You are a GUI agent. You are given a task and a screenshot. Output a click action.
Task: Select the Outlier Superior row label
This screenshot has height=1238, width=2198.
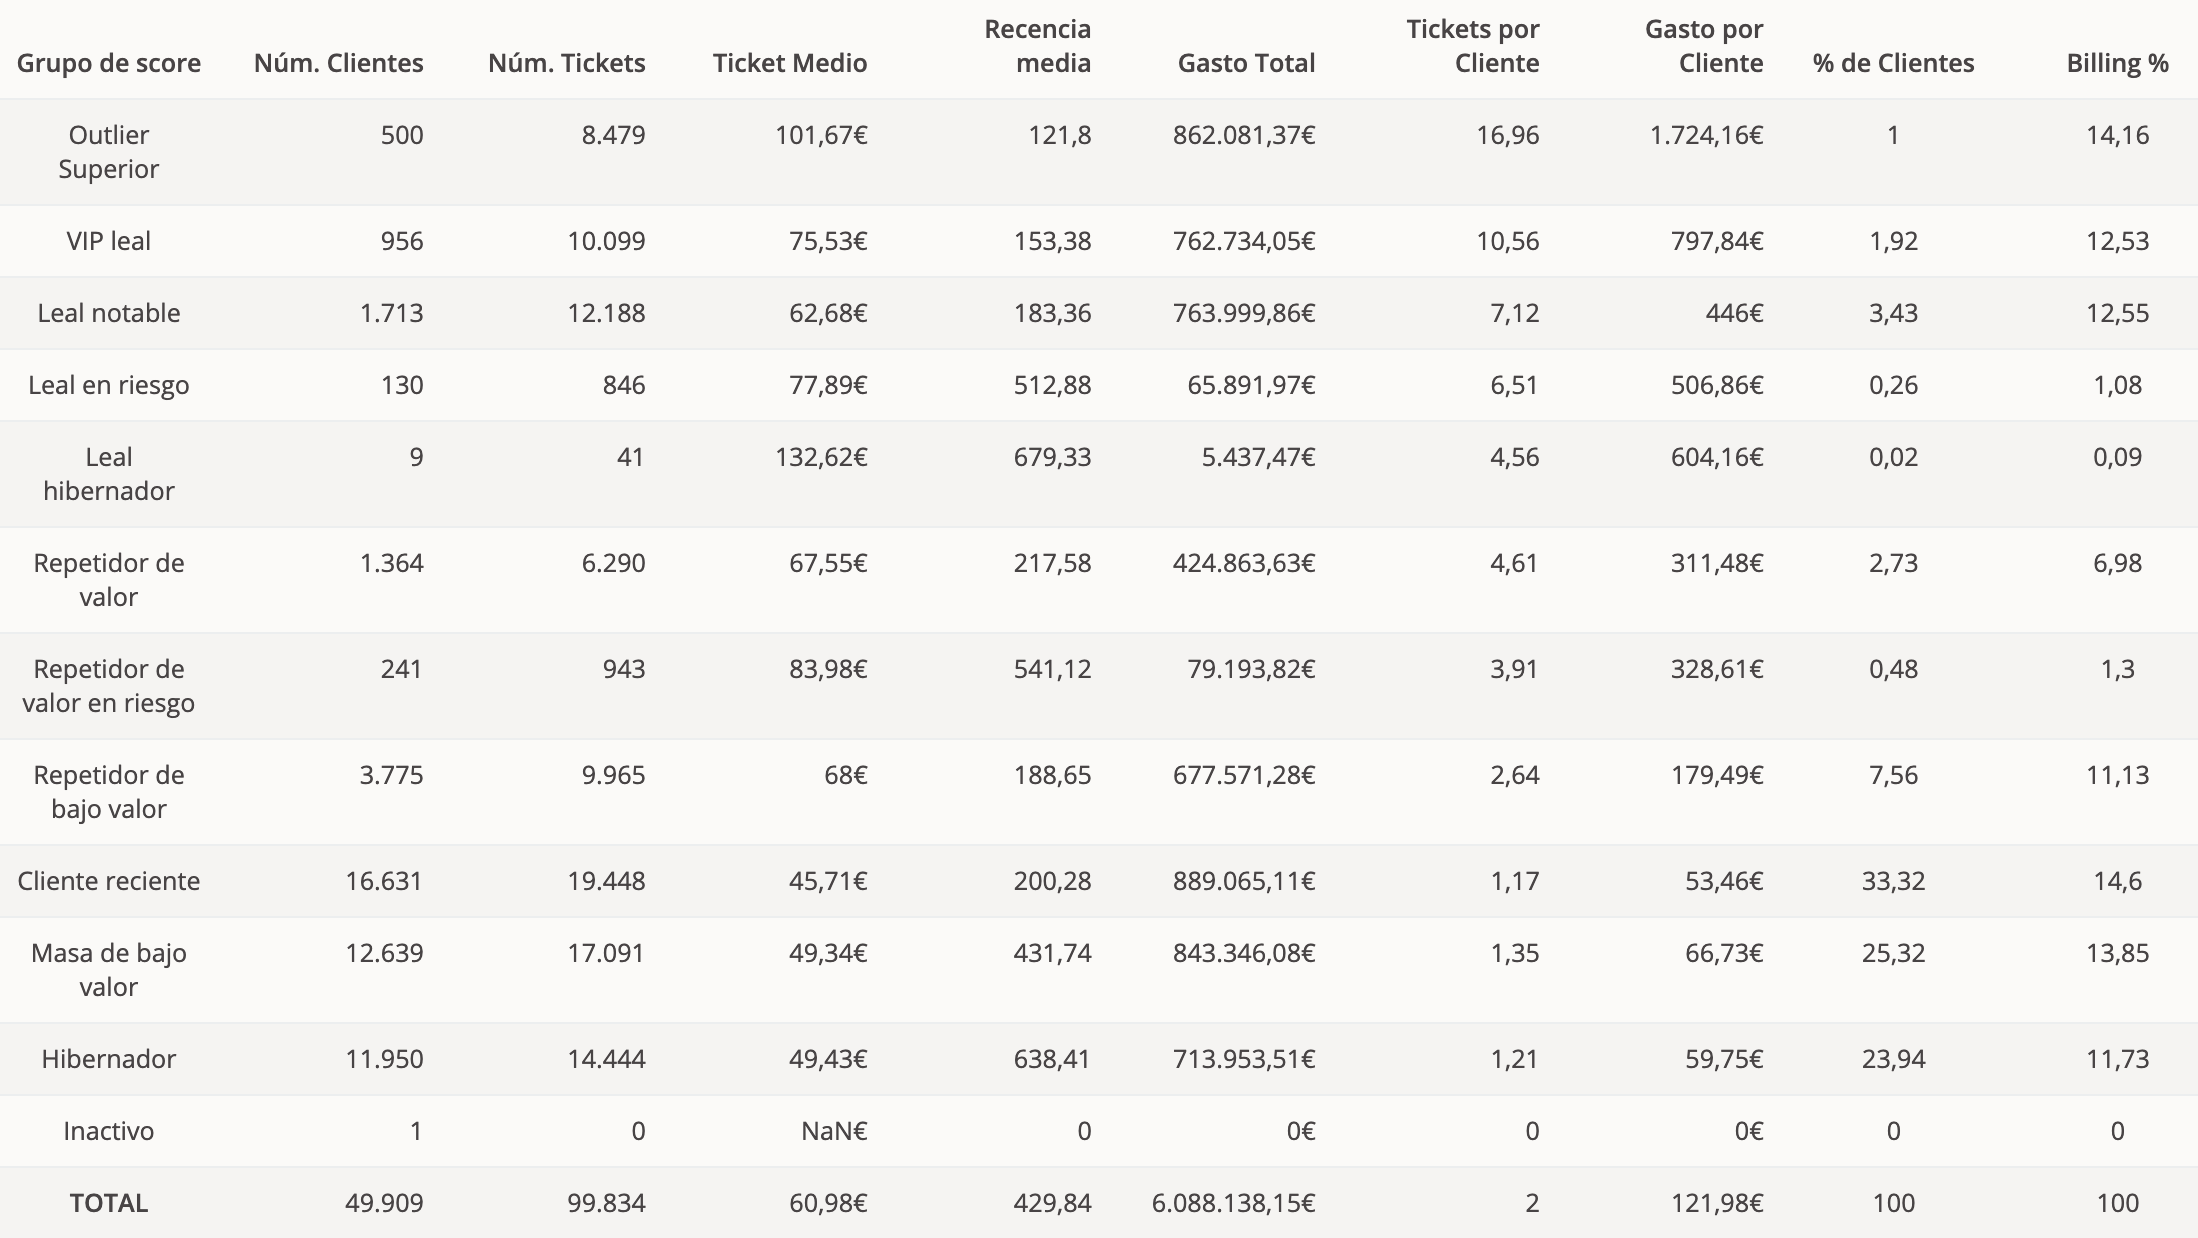tap(109, 152)
